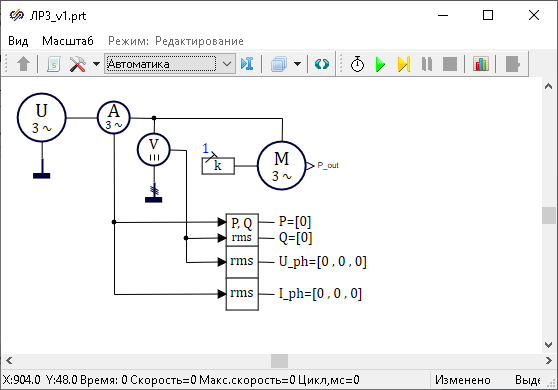The image size is (558, 390).
Task: Click the blue insert block icon
Action: tap(247, 64)
